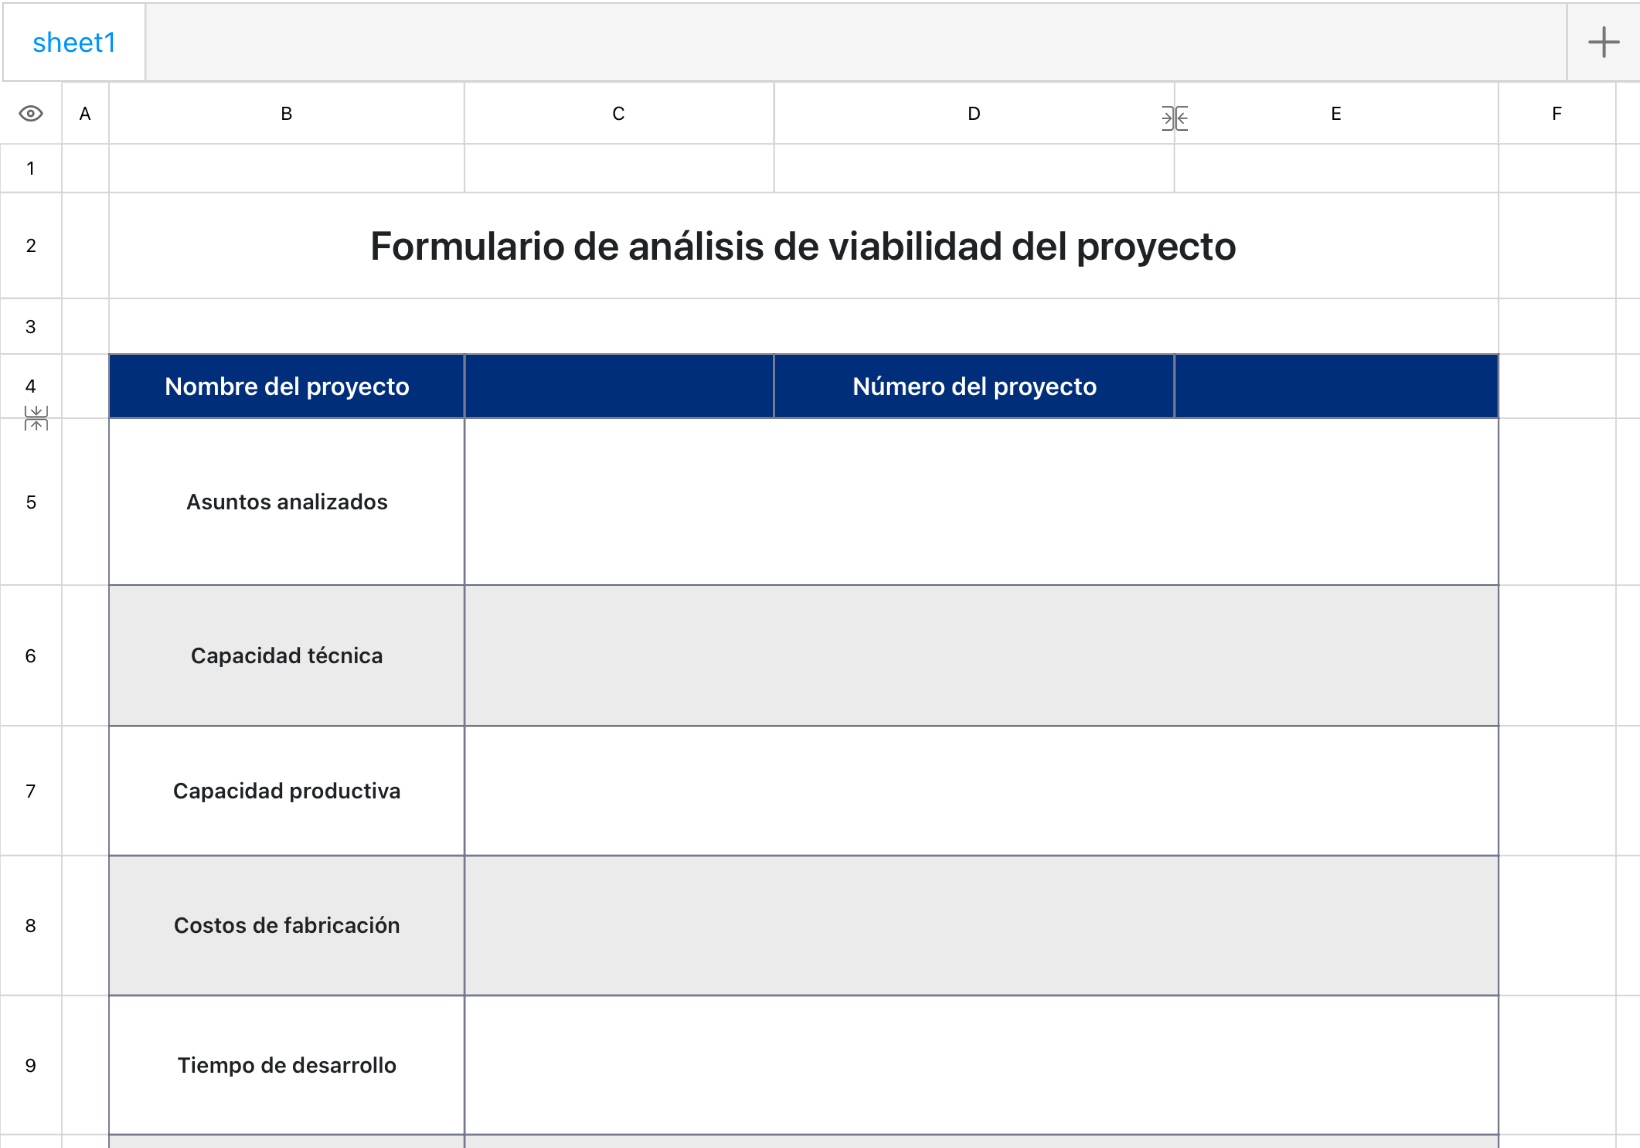Select column A header

pos(85,114)
